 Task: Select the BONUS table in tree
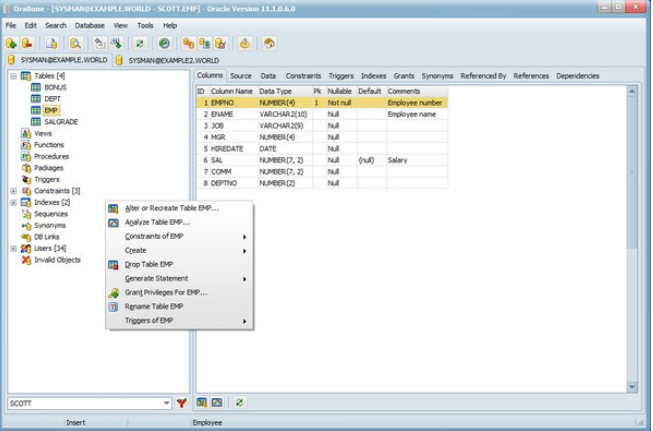coord(55,87)
